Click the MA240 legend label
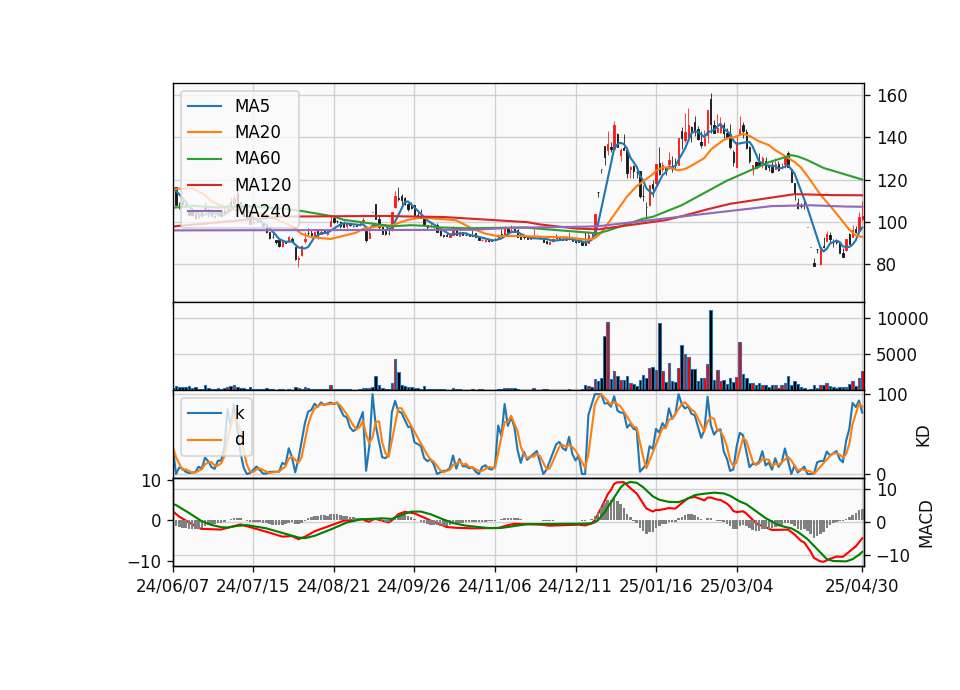Image resolution: width=960 pixels, height=690 pixels. point(263,211)
